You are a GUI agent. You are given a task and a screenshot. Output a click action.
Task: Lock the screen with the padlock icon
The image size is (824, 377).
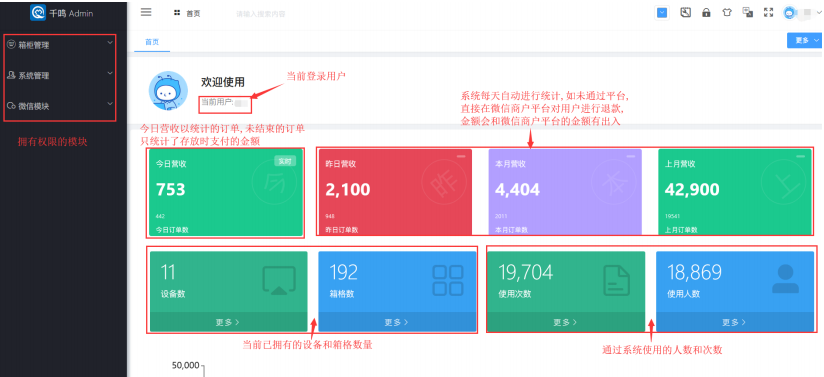[706, 13]
